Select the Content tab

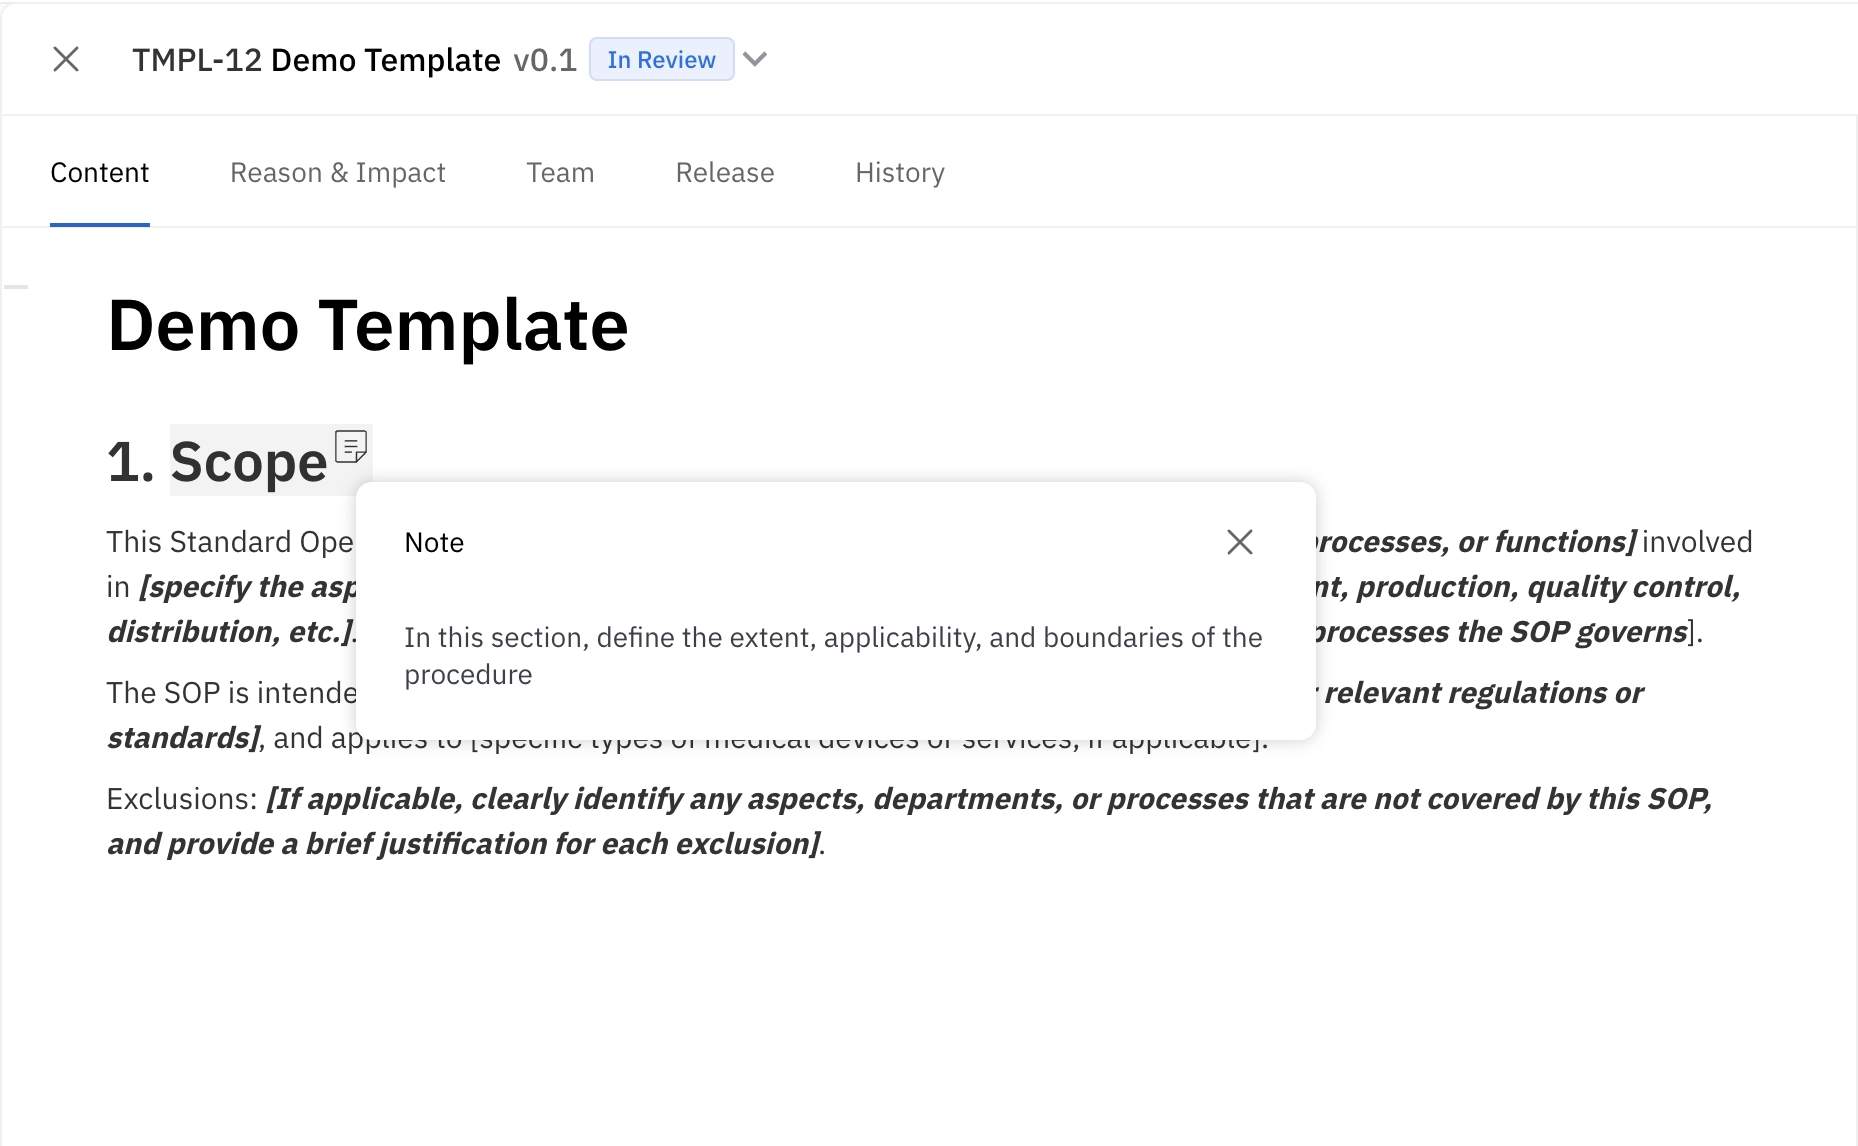99,172
